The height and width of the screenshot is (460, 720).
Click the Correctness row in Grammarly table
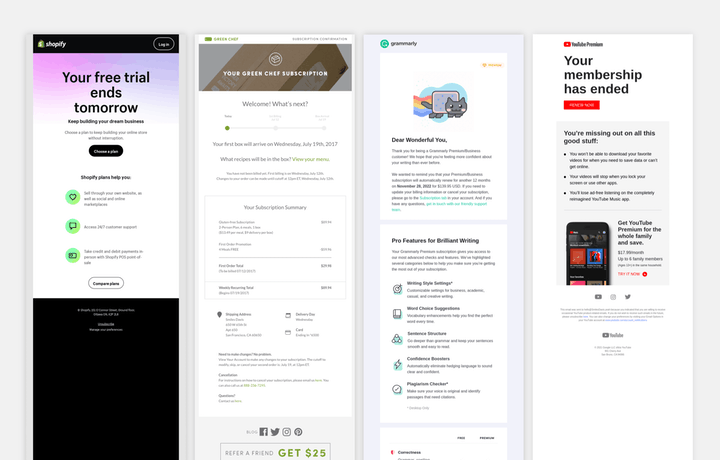point(444,453)
